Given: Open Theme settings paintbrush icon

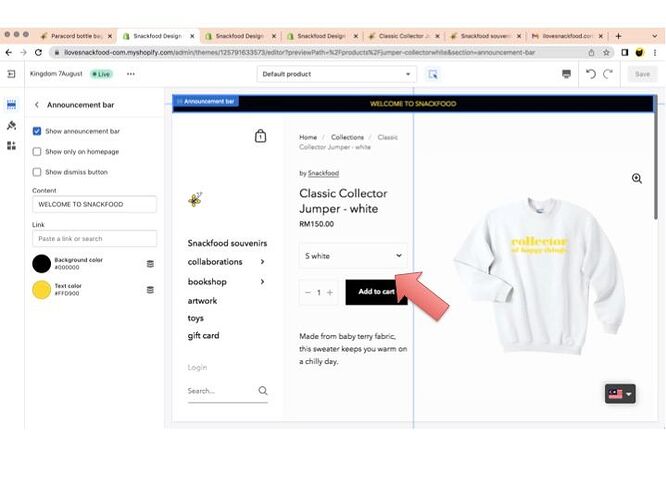Looking at the screenshot, I should [11, 125].
